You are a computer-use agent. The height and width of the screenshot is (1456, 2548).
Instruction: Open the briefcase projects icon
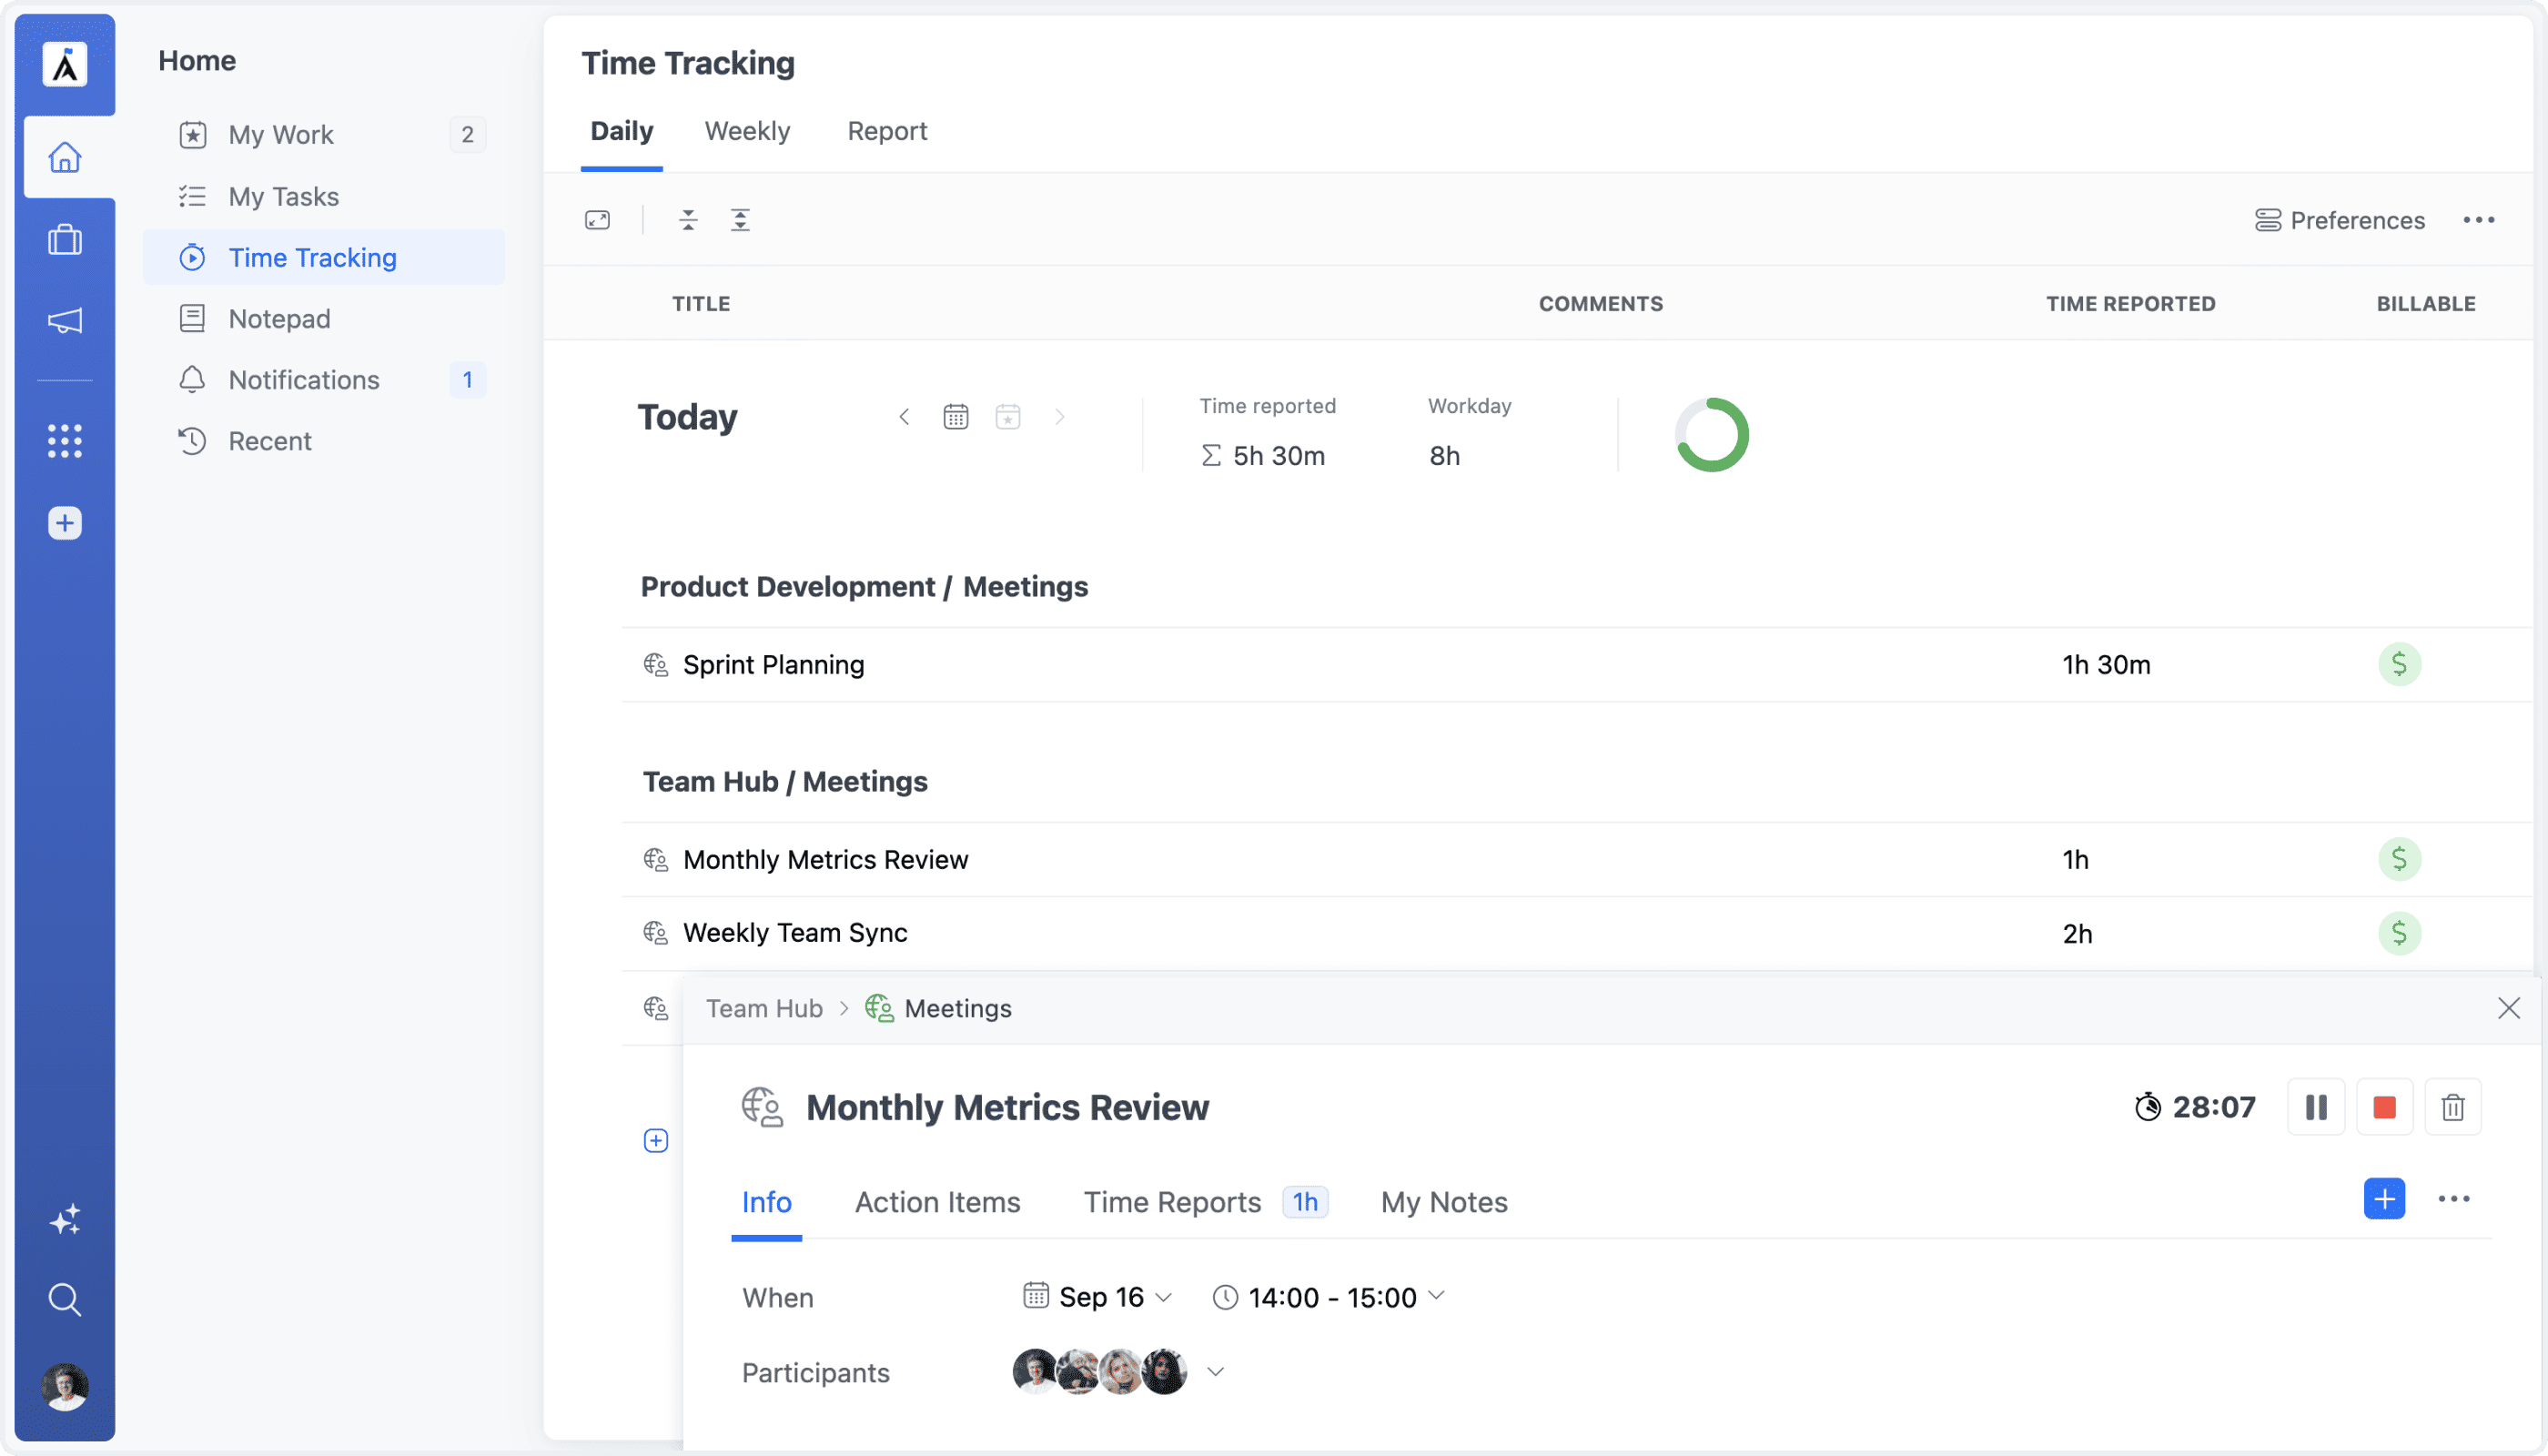pos(65,240)
